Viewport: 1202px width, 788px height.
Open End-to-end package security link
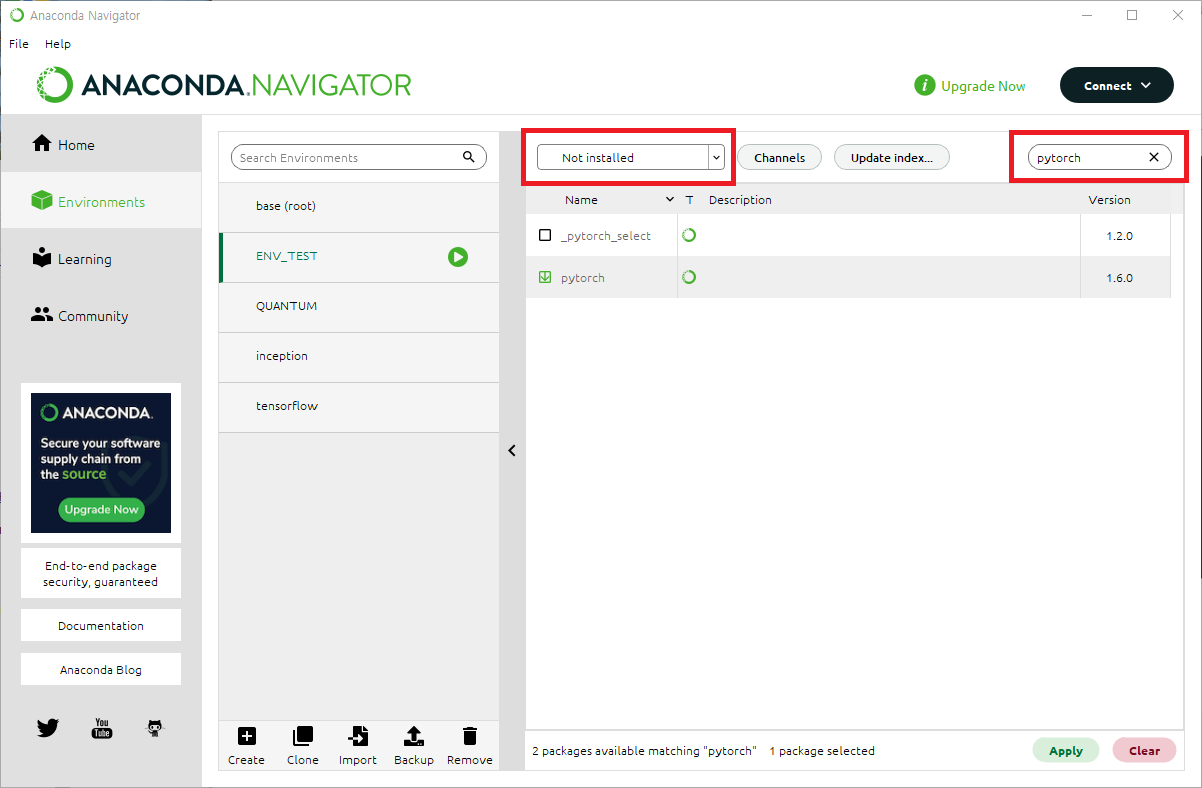tap(101, 574)
